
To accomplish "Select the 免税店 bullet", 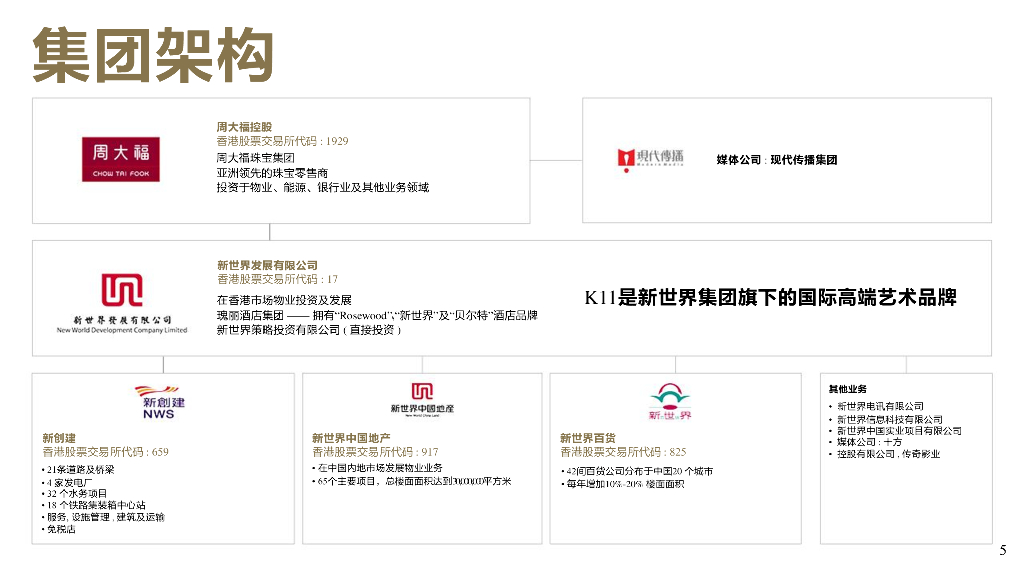I will tap(59, 529).
